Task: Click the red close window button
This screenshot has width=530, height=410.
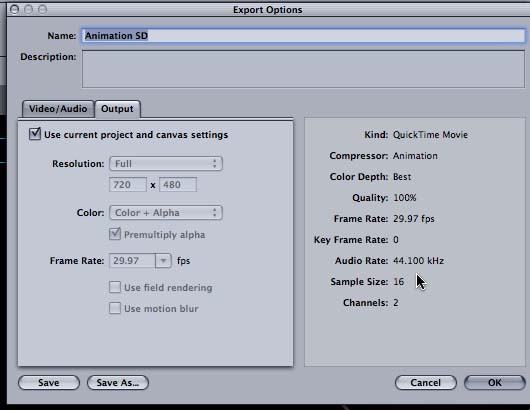Action: [15, 9]
